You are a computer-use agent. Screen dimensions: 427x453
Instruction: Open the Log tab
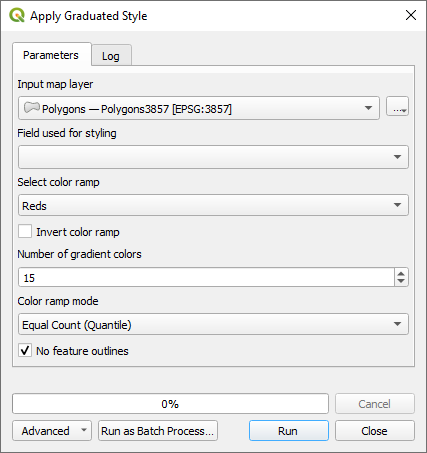111,56
